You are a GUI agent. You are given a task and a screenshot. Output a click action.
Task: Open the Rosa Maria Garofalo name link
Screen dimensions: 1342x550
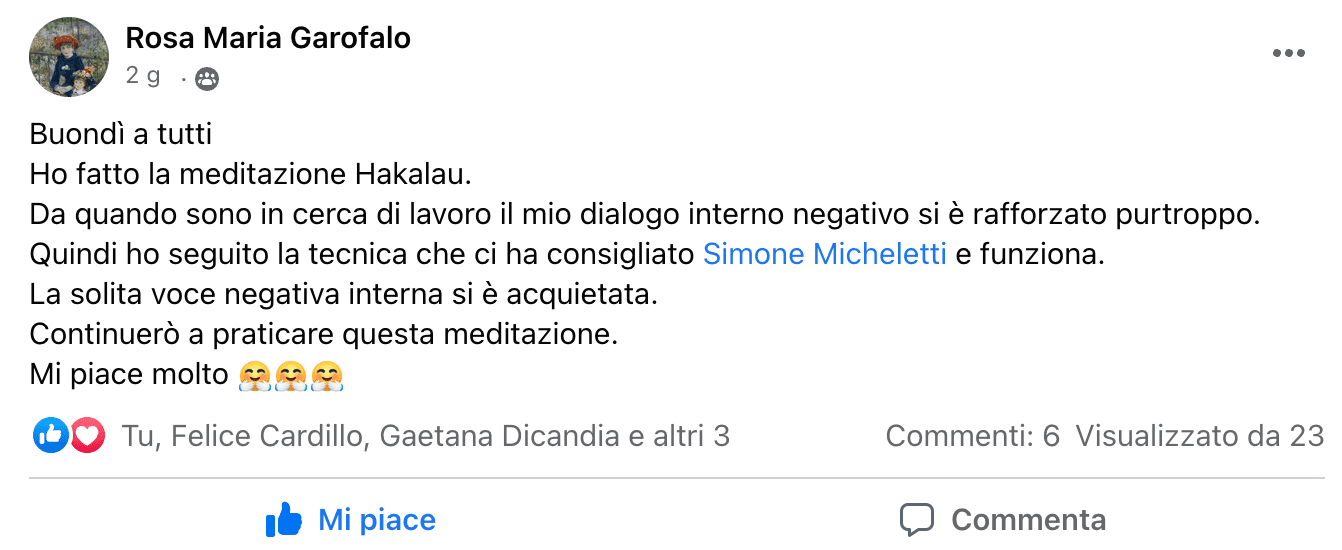tap(268, 38)
